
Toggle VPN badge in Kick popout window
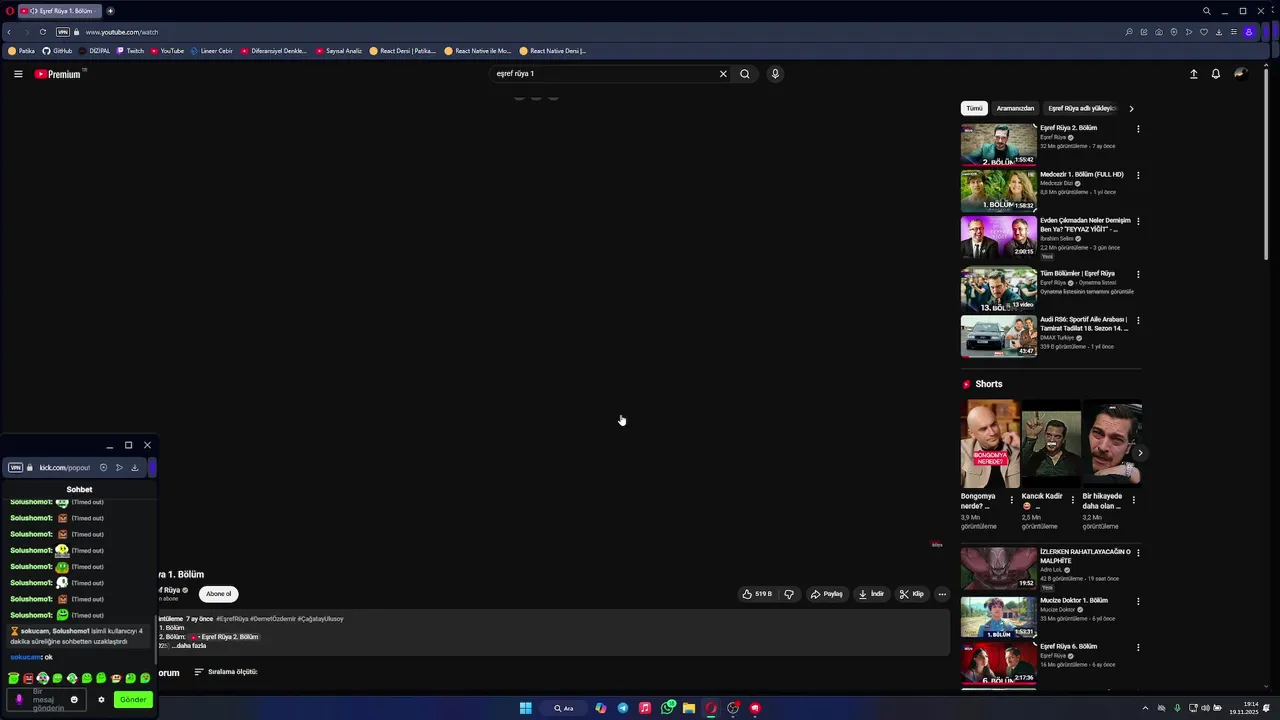pyautogui.click(x=15, y=468)
